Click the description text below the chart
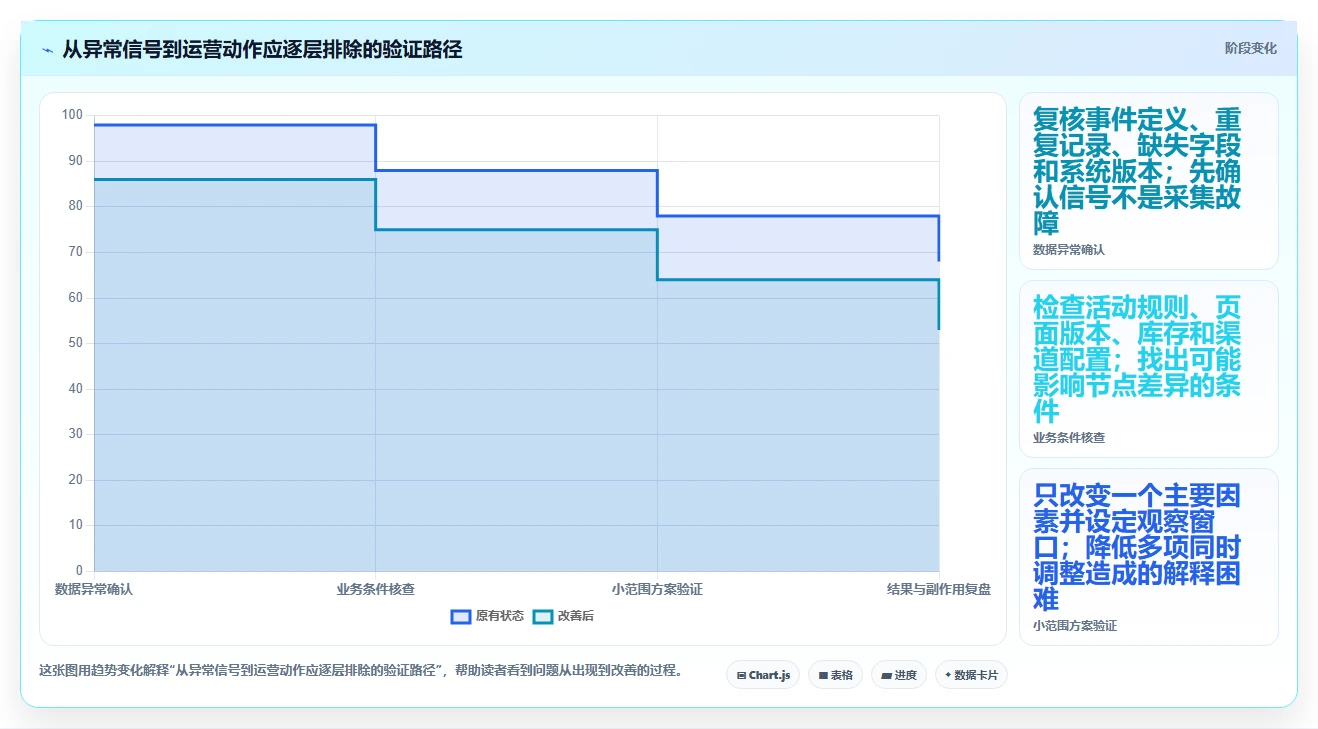This screenshot has height=729, width=1318. pos(360,671)
